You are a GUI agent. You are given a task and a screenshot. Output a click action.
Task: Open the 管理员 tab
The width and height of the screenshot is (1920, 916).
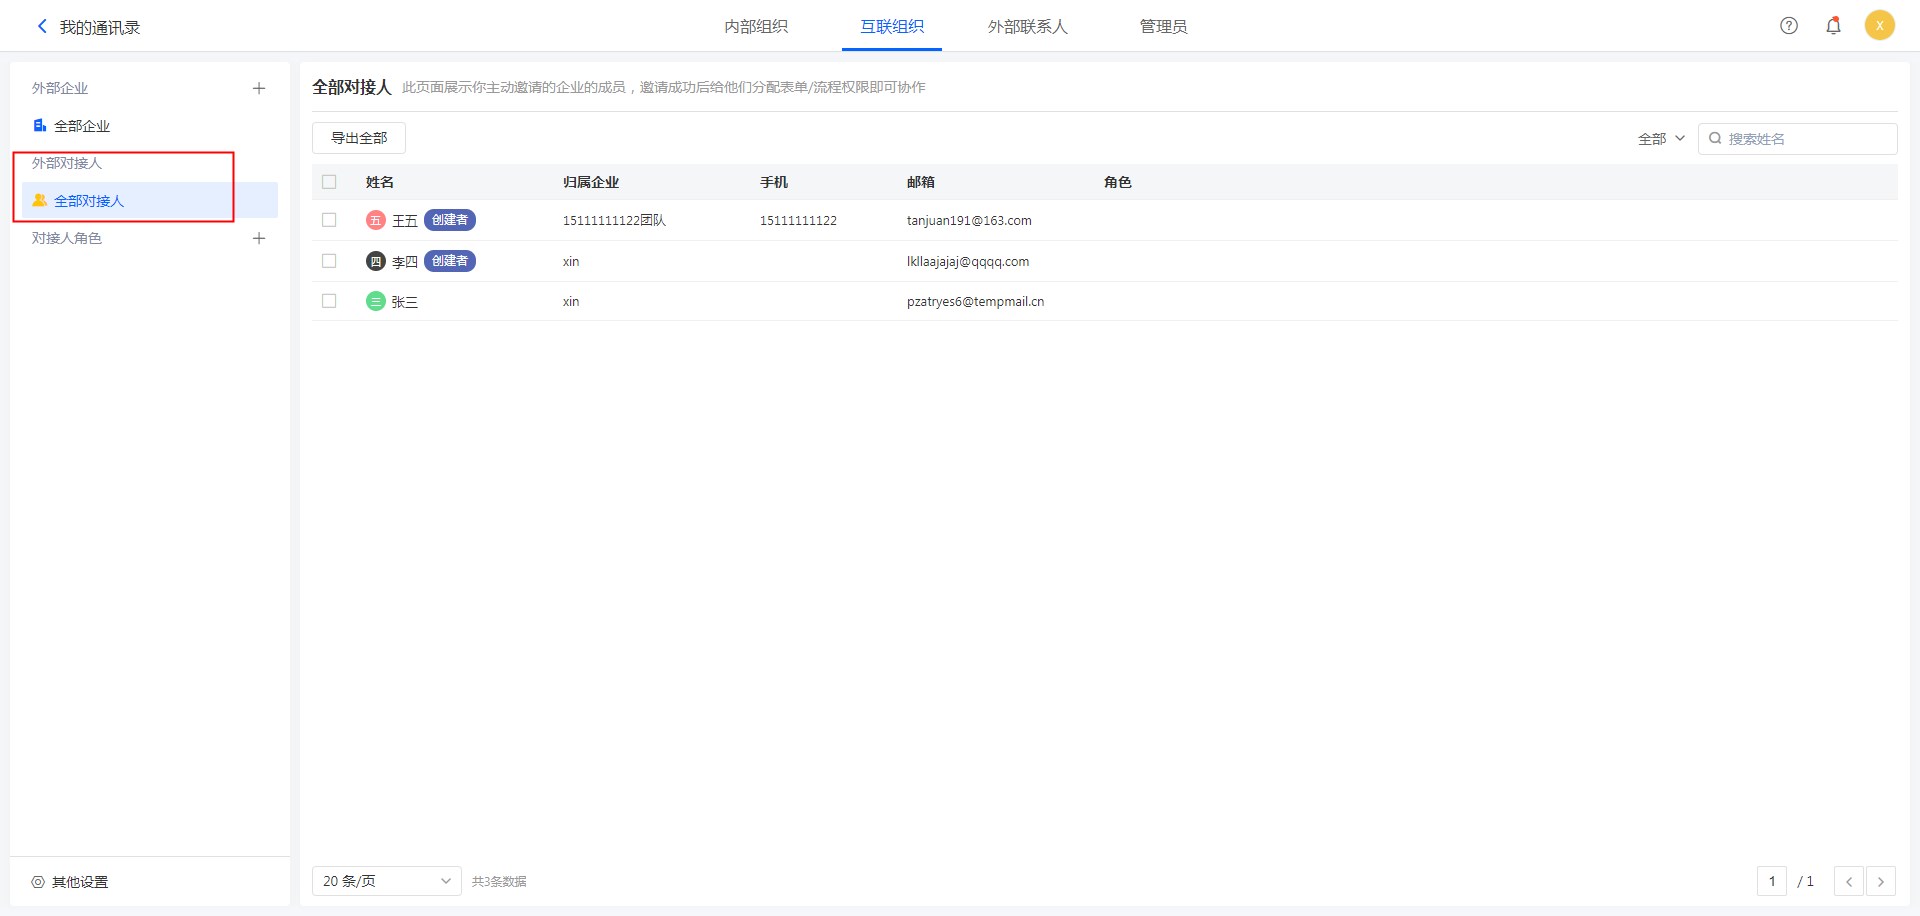point(1163,27)
